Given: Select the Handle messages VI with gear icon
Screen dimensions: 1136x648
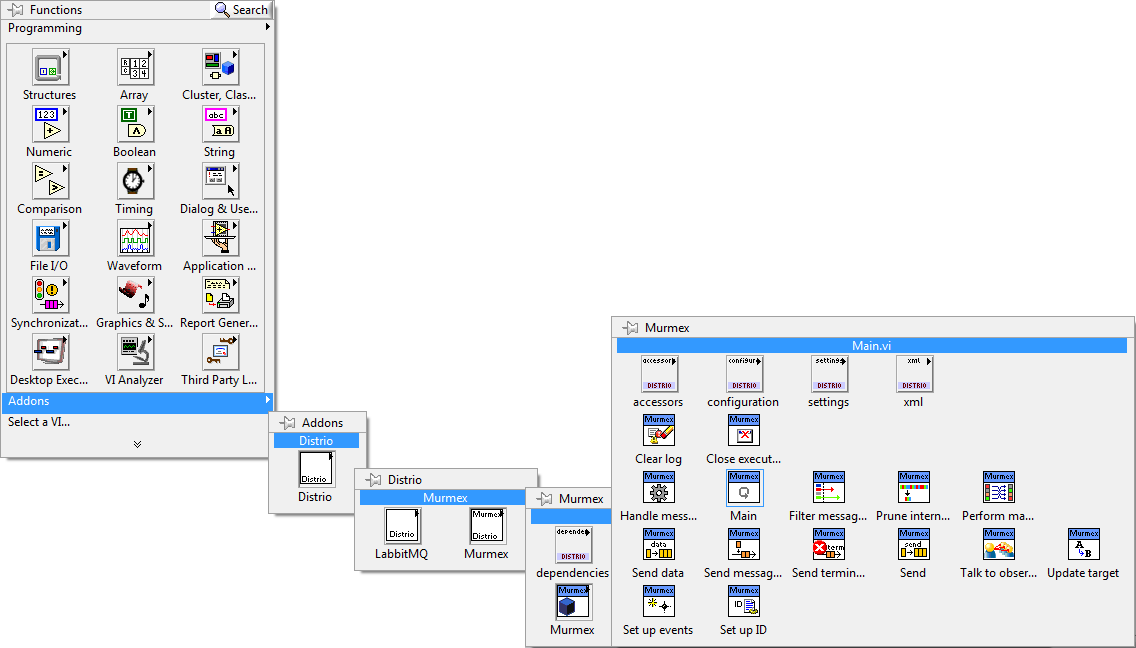Looking at the screenshot, I should [659, 488].
